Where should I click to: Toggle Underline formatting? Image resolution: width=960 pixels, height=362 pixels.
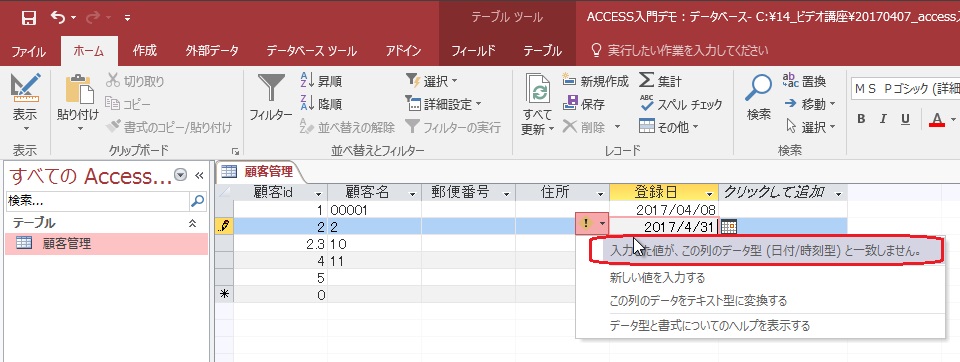(x=906, y=119)
